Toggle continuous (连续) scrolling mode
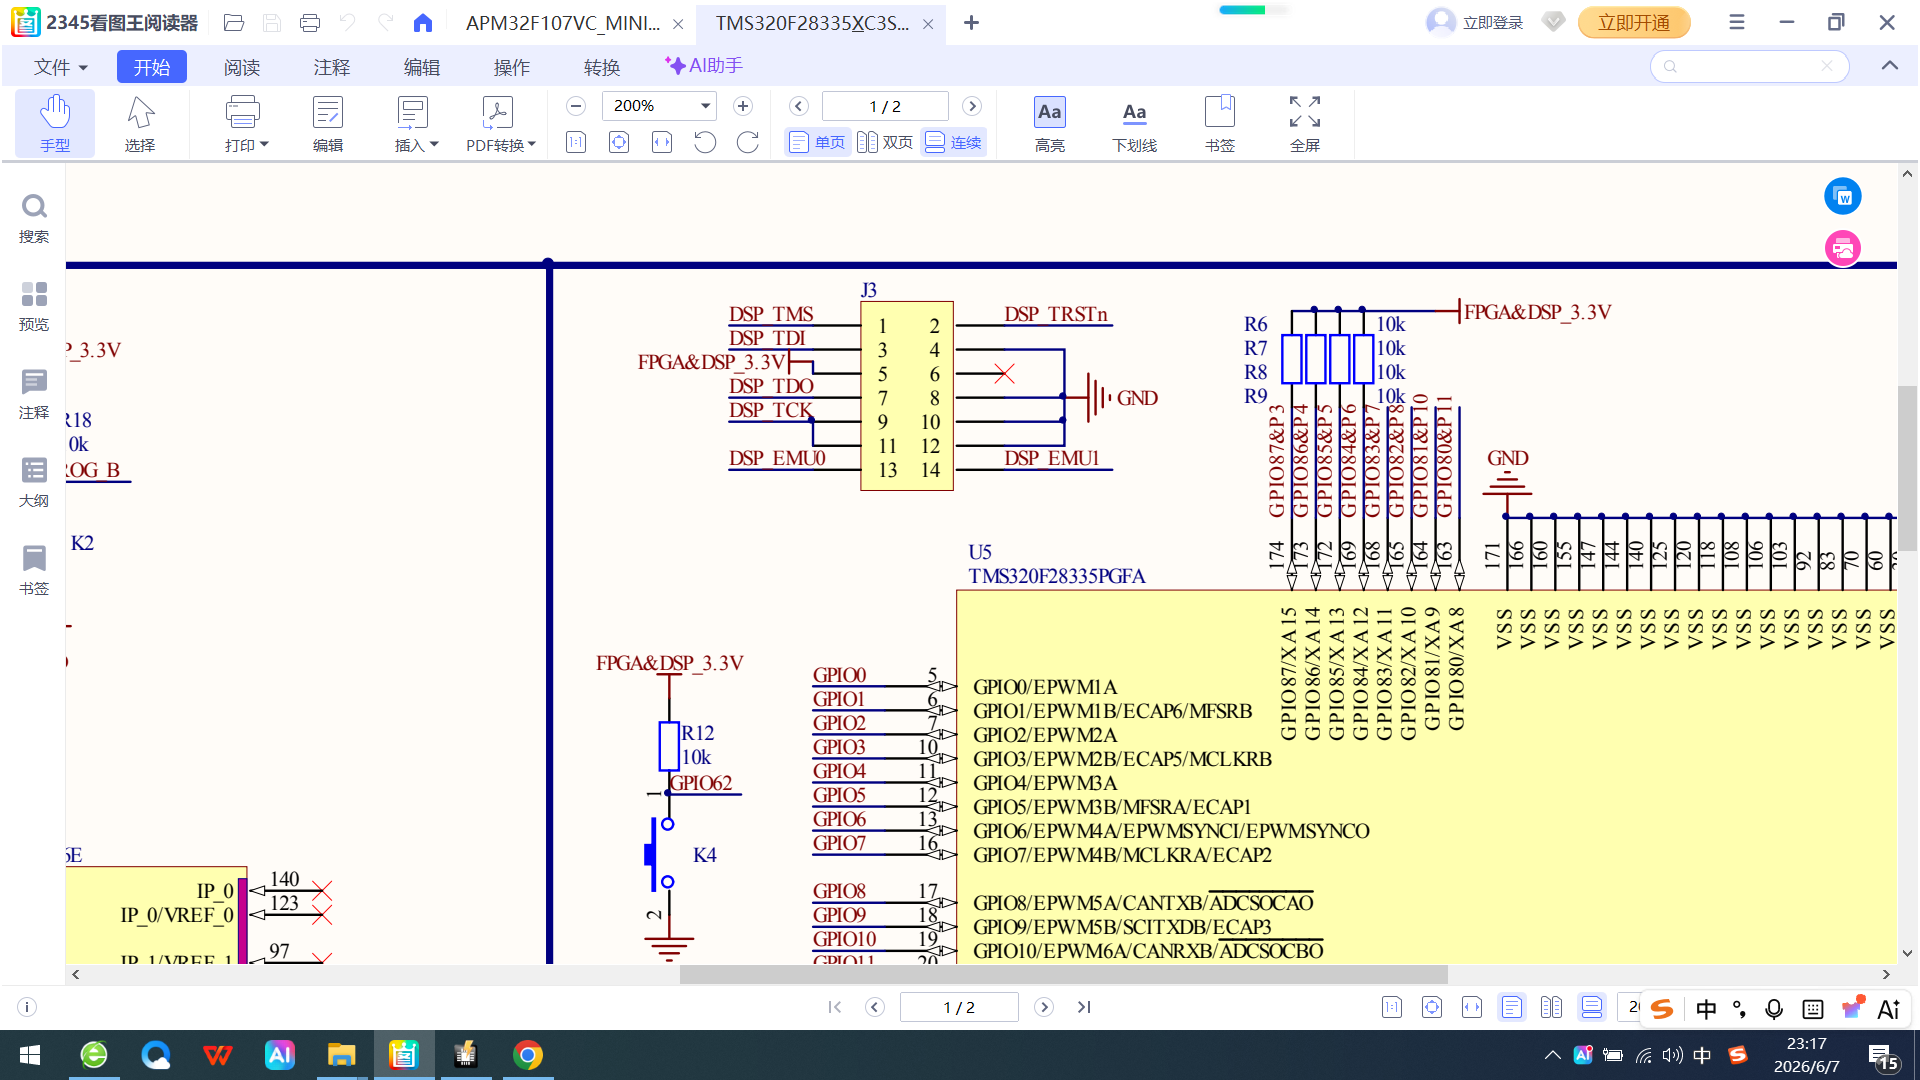This screenshot has height=1080, width=1920. pyautogui.click(x=953, y=142)
